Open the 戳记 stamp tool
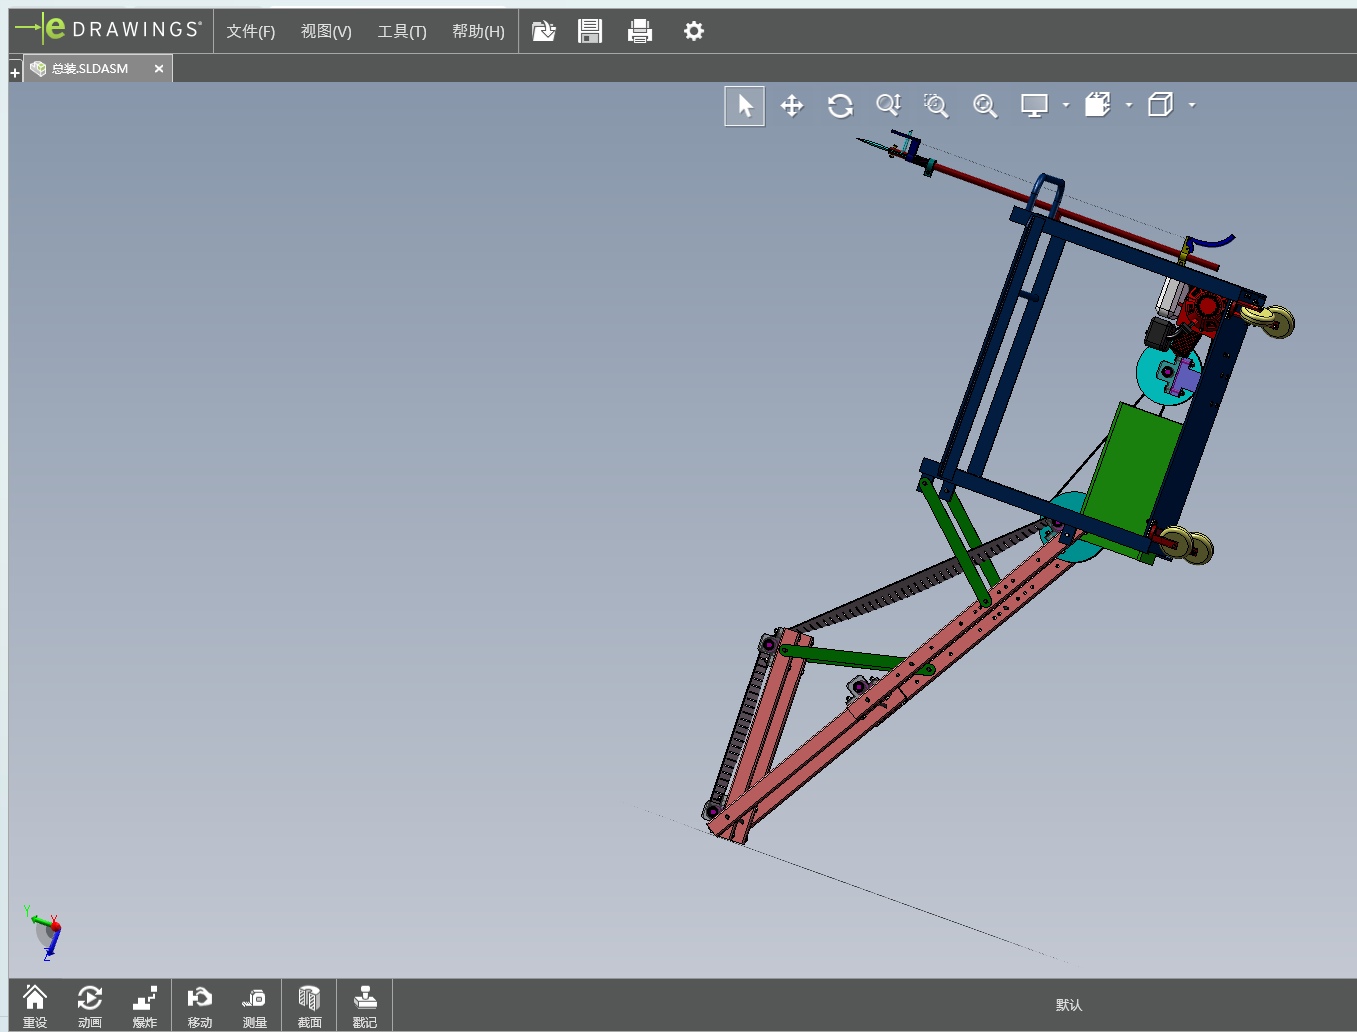Image resolution: width=1357 pixels, height=1032 pixels. [365, 1006]
